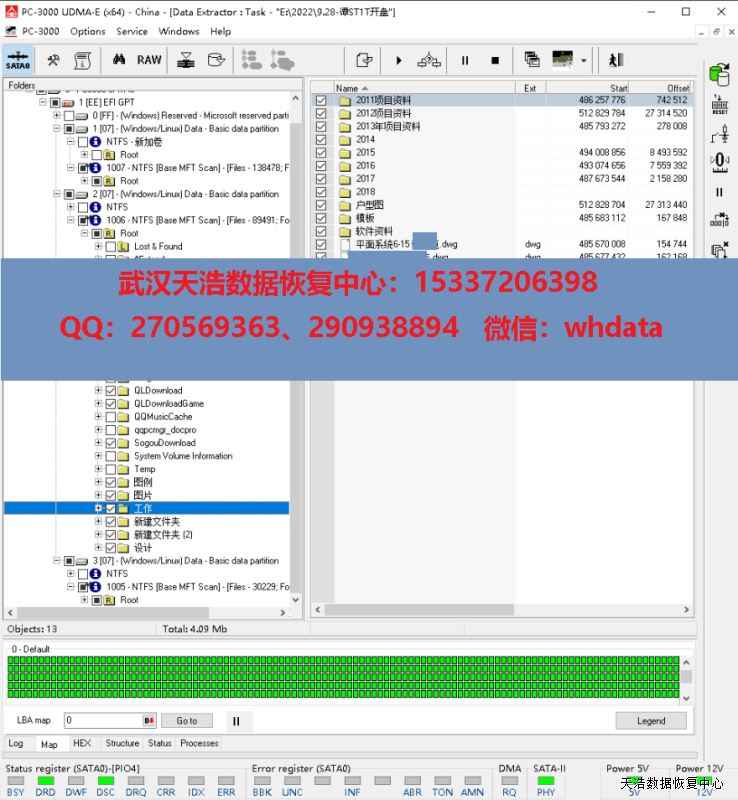Viewport: 738px width, 800px height.
Task: Click the wrench and hammer tools icon
Action: [53, 60]
